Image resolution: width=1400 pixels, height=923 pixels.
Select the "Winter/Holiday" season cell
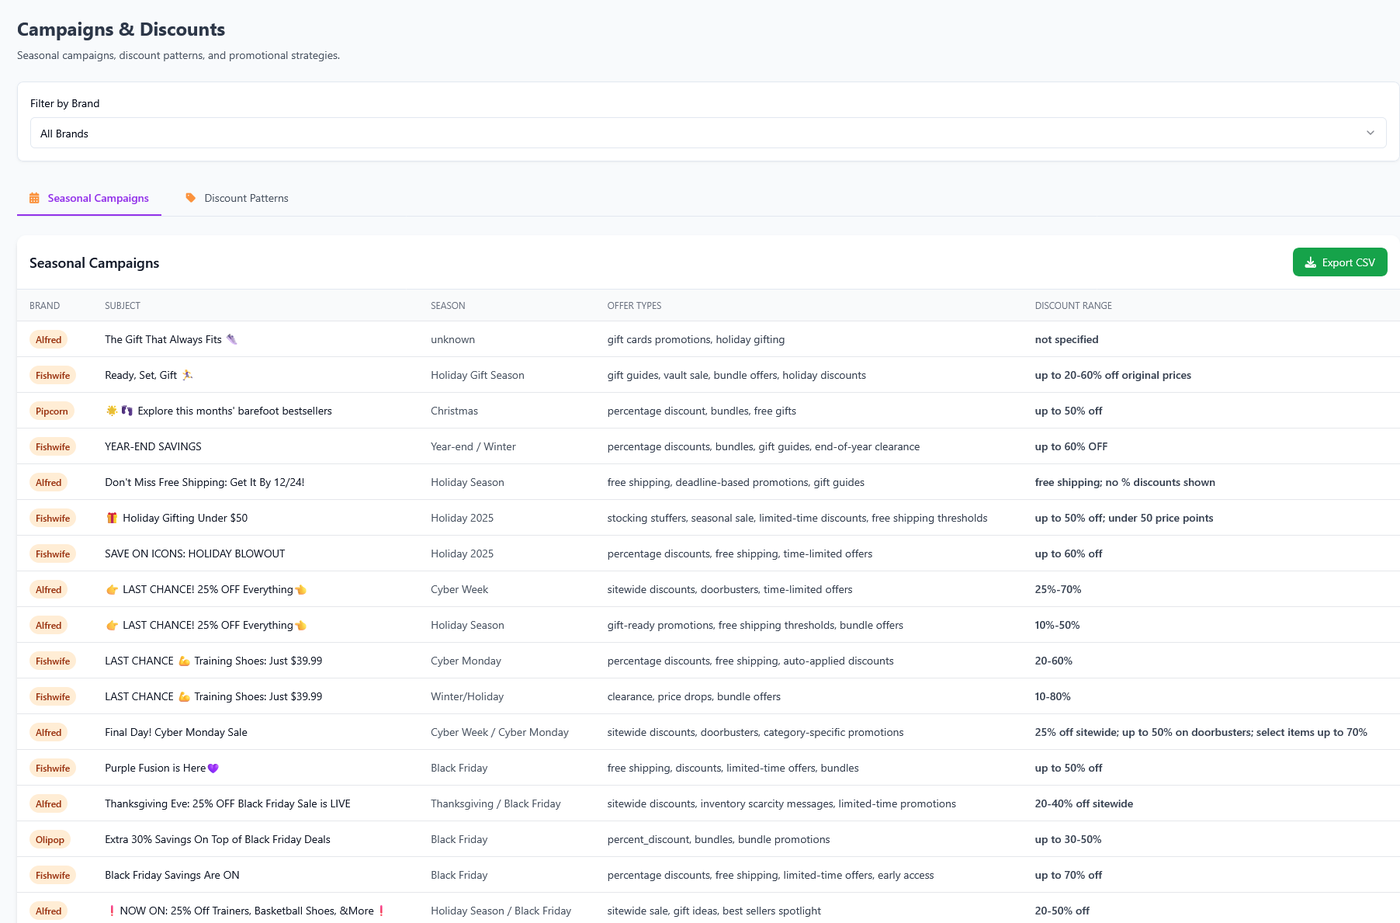pos(468,697)
